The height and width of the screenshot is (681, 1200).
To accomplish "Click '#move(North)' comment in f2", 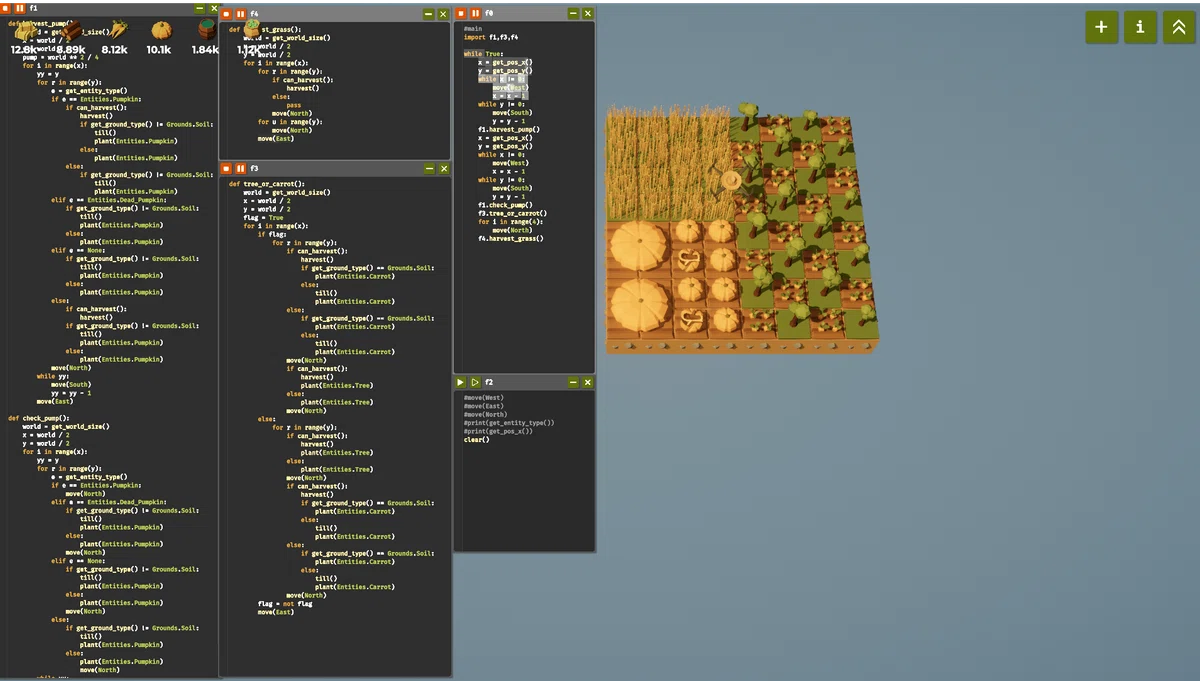I will point(485,414).
